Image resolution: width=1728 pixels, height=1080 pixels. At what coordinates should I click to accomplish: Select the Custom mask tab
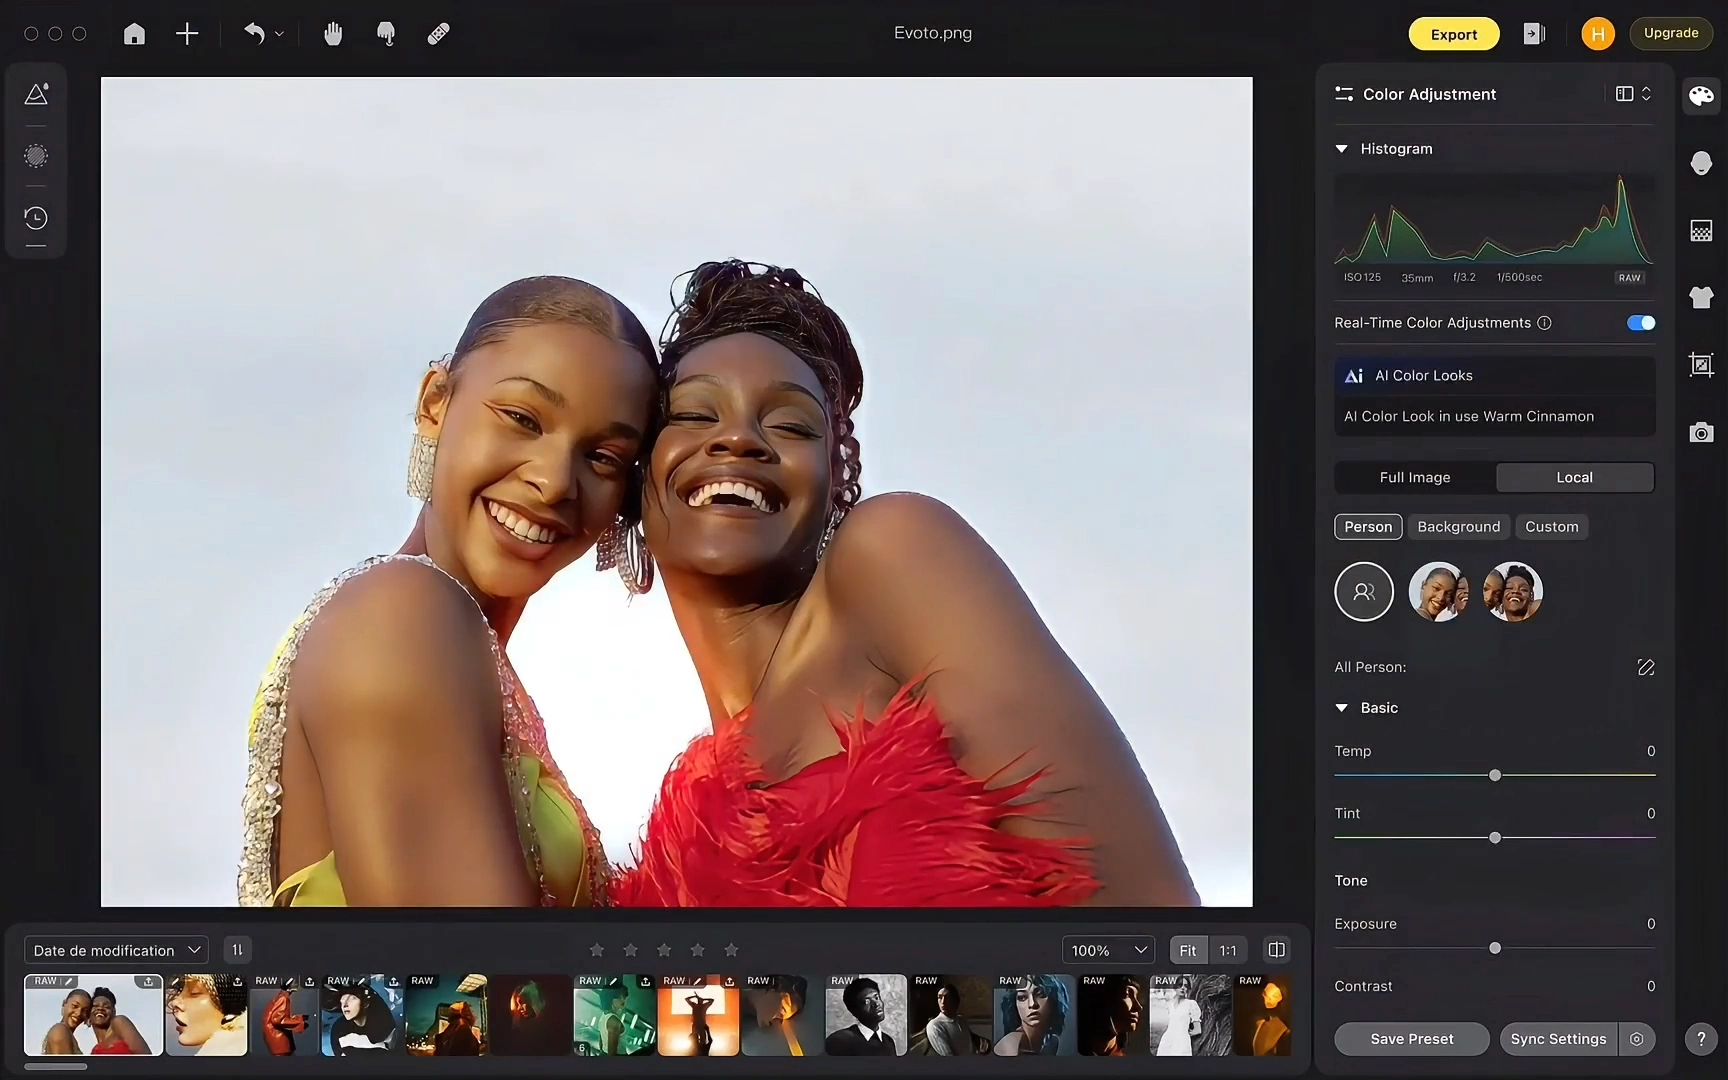[x=1551, y=527]
